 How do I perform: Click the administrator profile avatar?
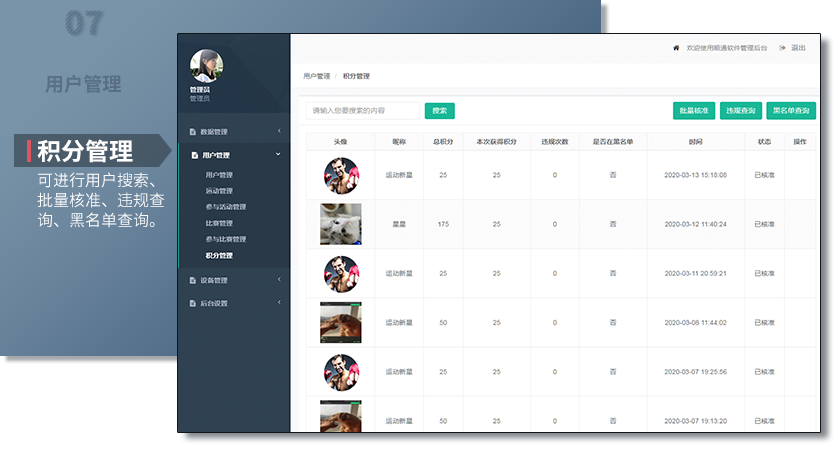coord(206,66)
